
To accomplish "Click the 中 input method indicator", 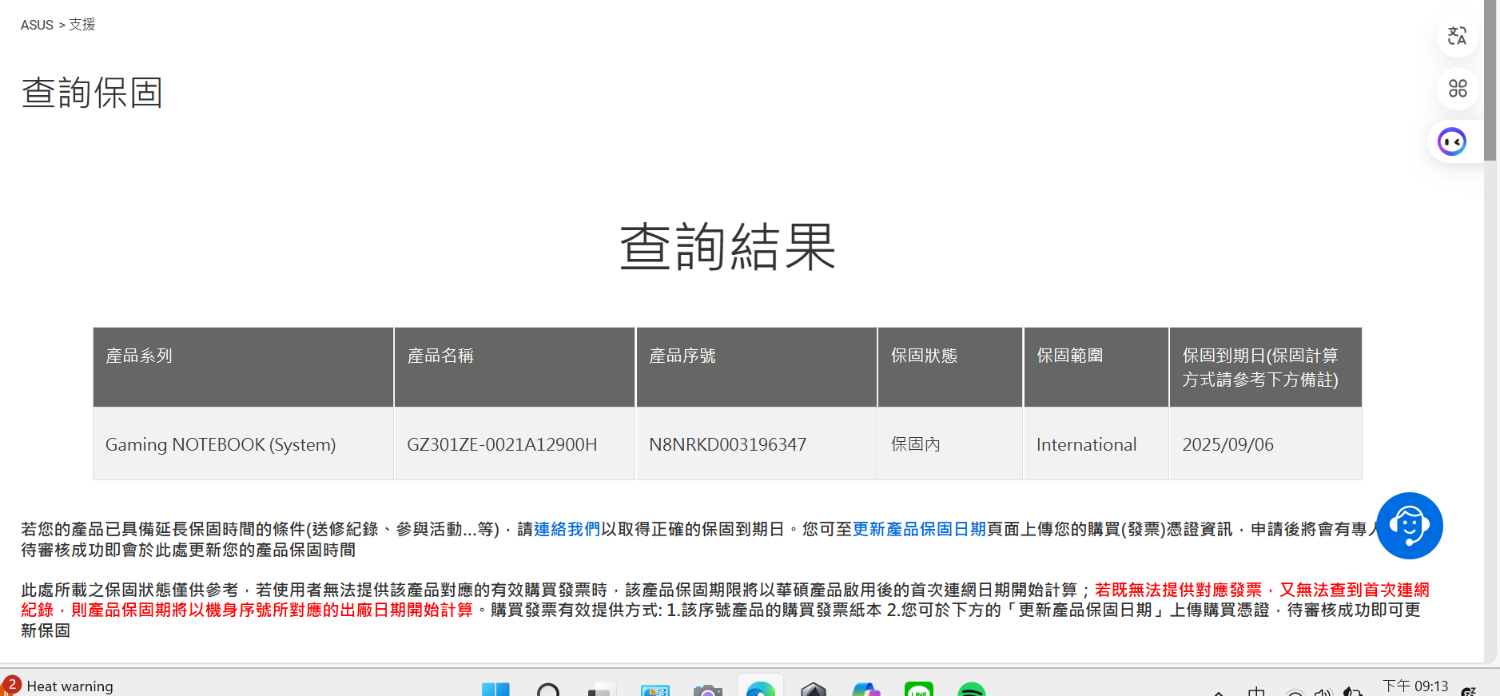I will [x=1257, y=690].
